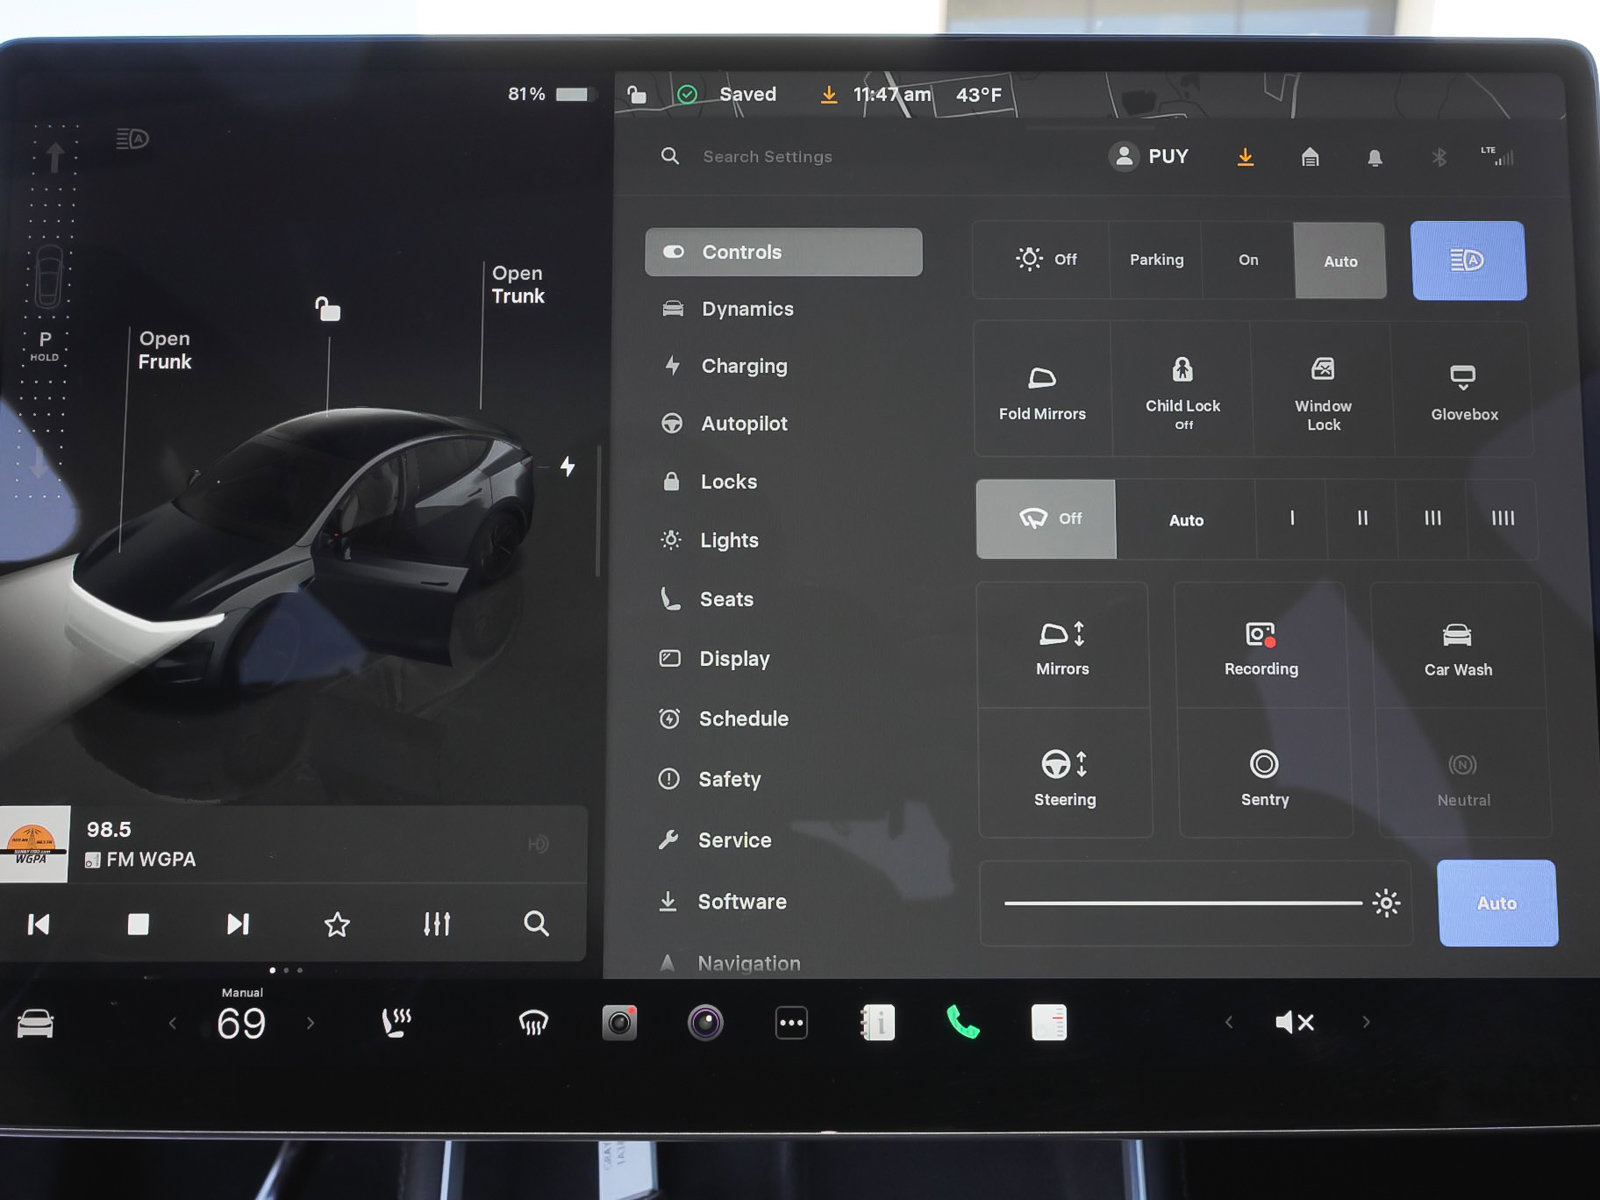Open the Dashcam Recording panel

coord(1261,645)
